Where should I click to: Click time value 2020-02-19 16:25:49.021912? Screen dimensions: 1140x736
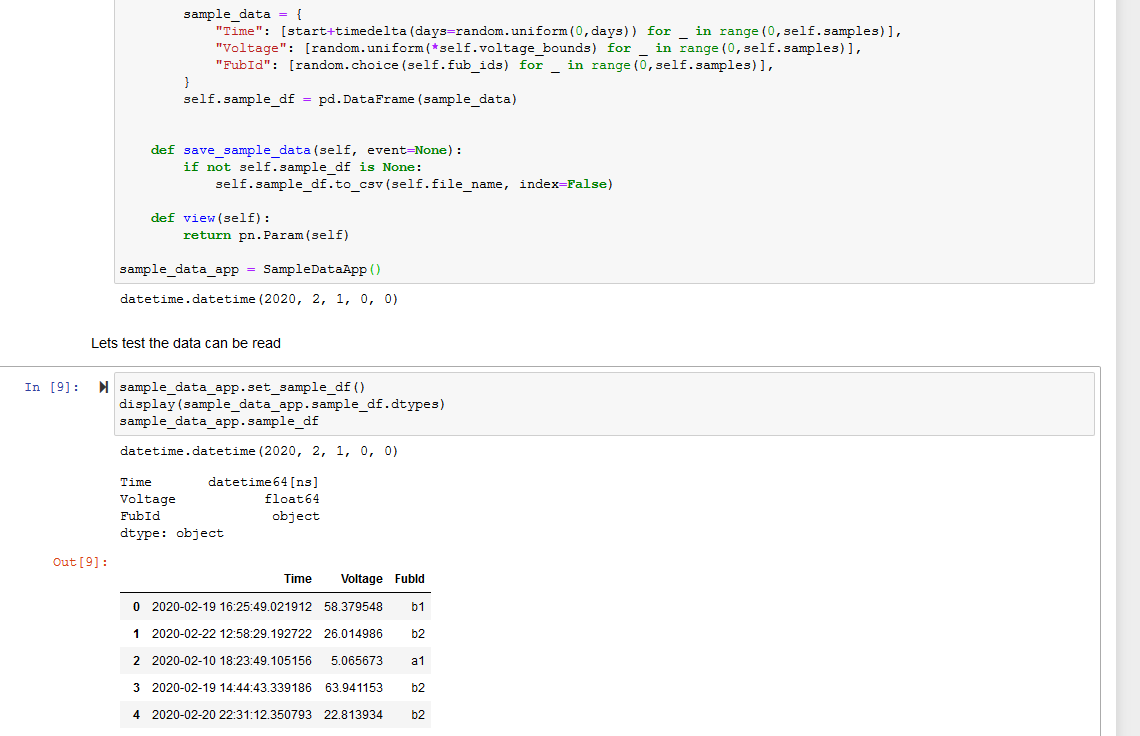coord(231,607)
